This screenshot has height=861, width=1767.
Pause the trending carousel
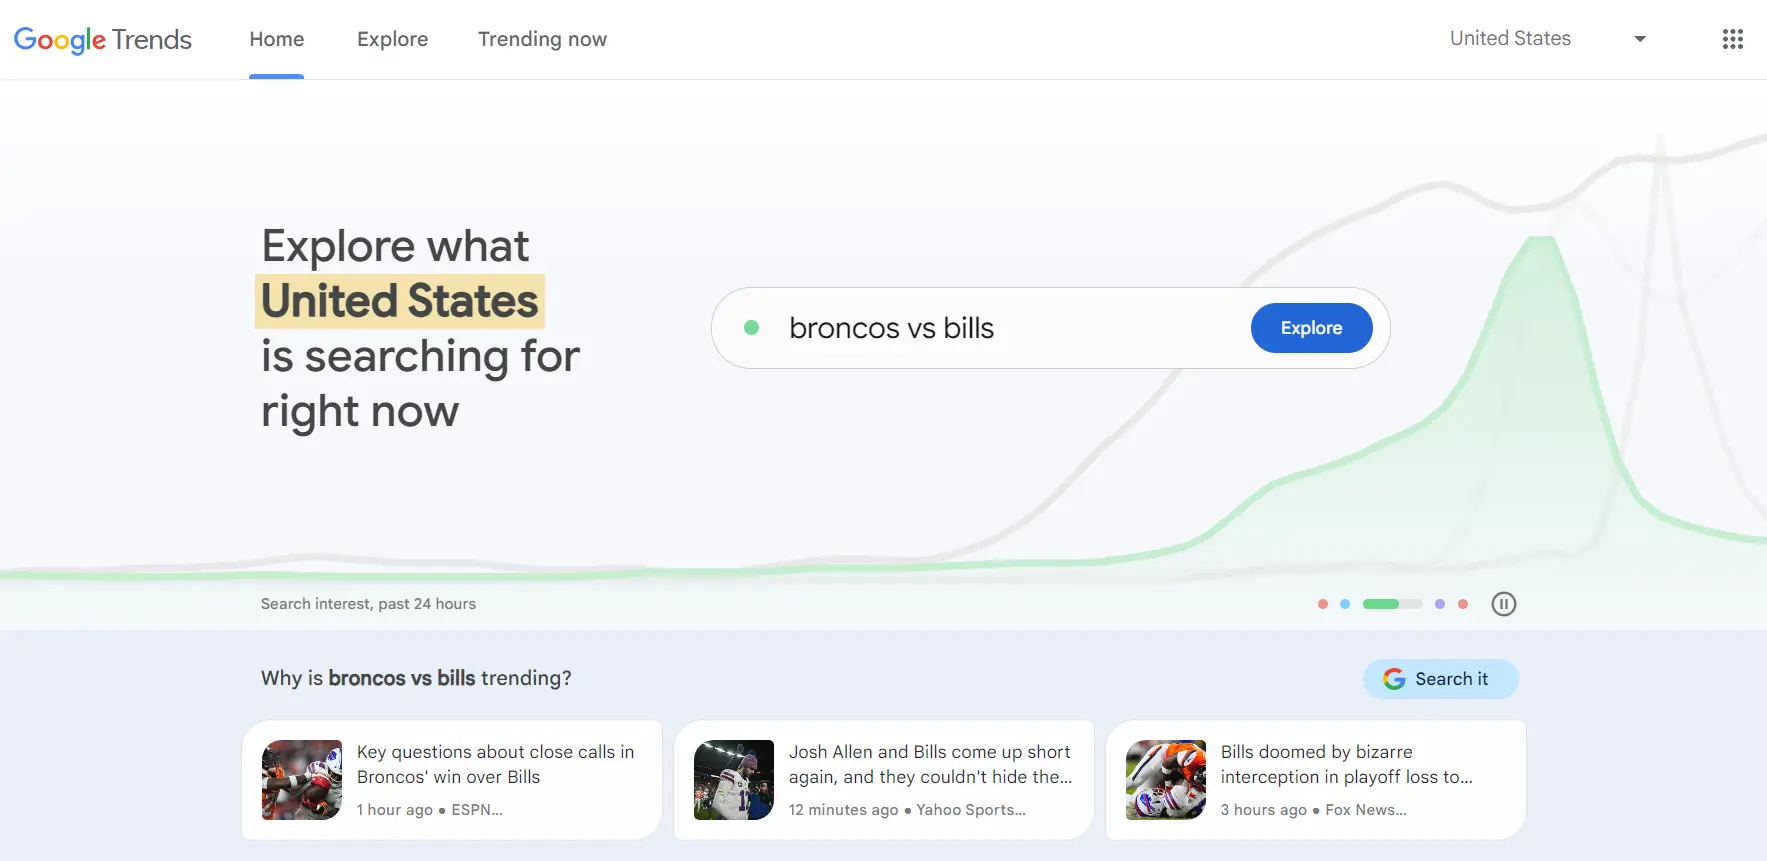[x=1503, y=604]
